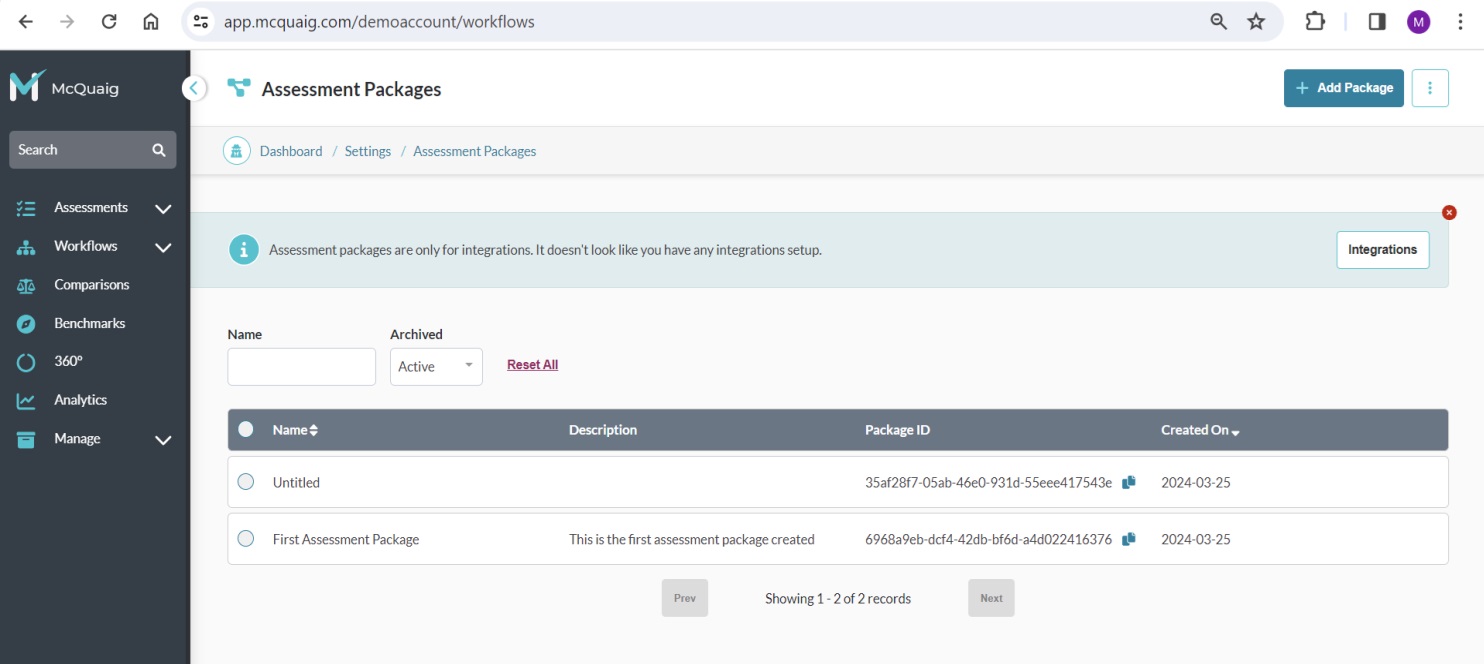
Task: Click the Reset All link
Action: 532,364
